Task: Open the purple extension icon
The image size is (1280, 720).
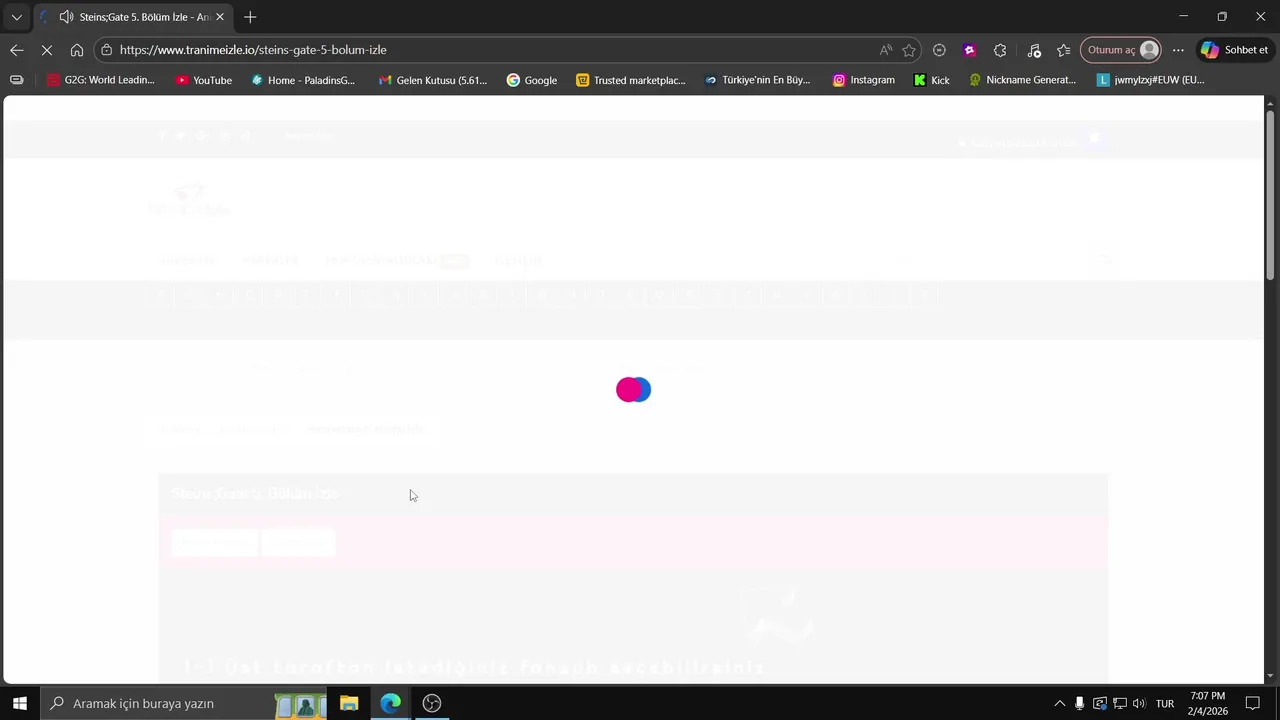Action: 969,50
